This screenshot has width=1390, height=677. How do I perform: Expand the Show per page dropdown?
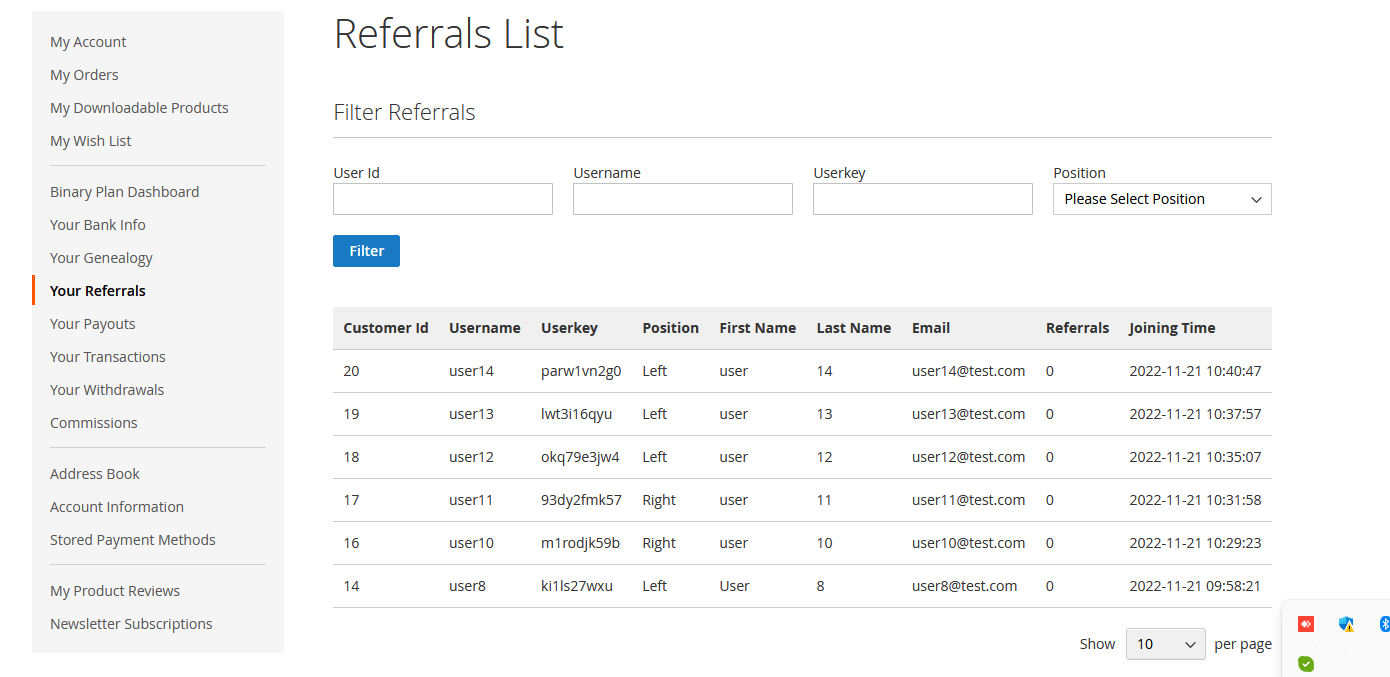click(1165, 644)
